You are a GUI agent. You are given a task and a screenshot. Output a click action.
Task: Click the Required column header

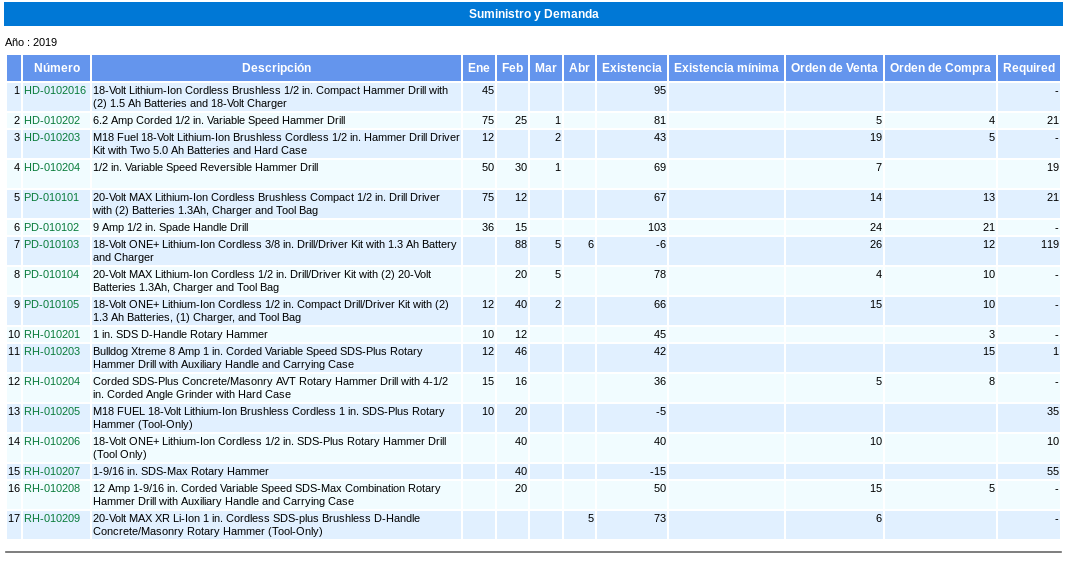1028,67
